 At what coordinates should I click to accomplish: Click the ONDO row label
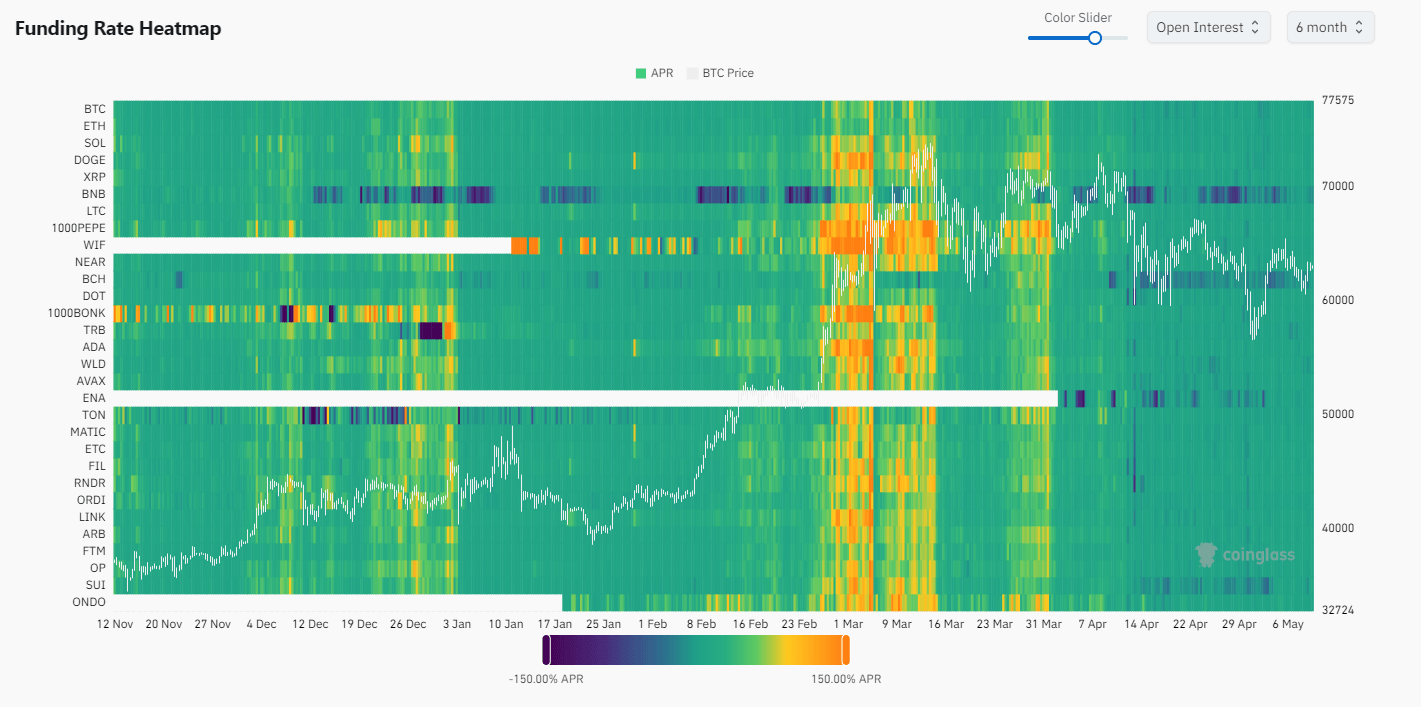89,602
